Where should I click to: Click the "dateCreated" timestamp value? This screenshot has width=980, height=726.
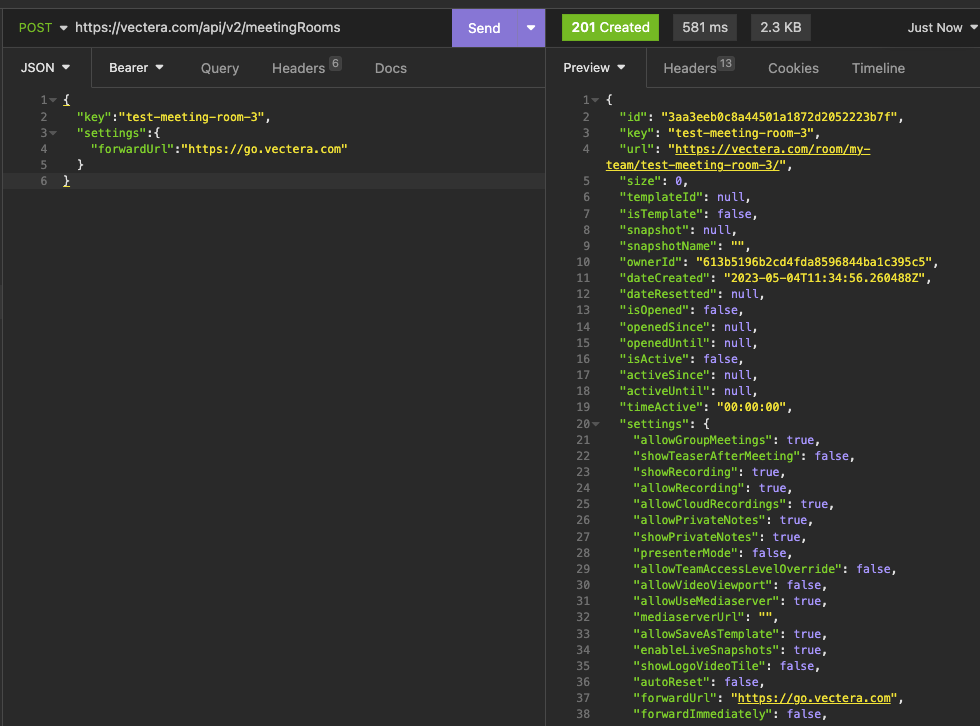(x=824, y=278)
